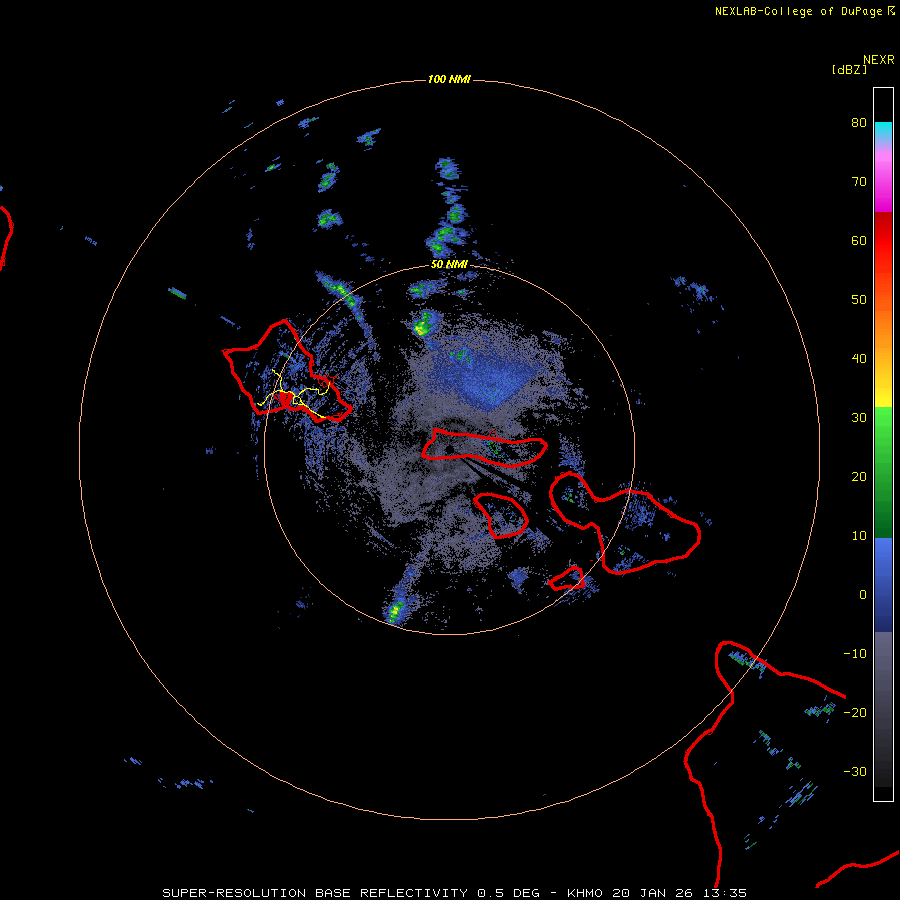Click the 30 value on the dBZ scale

(859, 418)
